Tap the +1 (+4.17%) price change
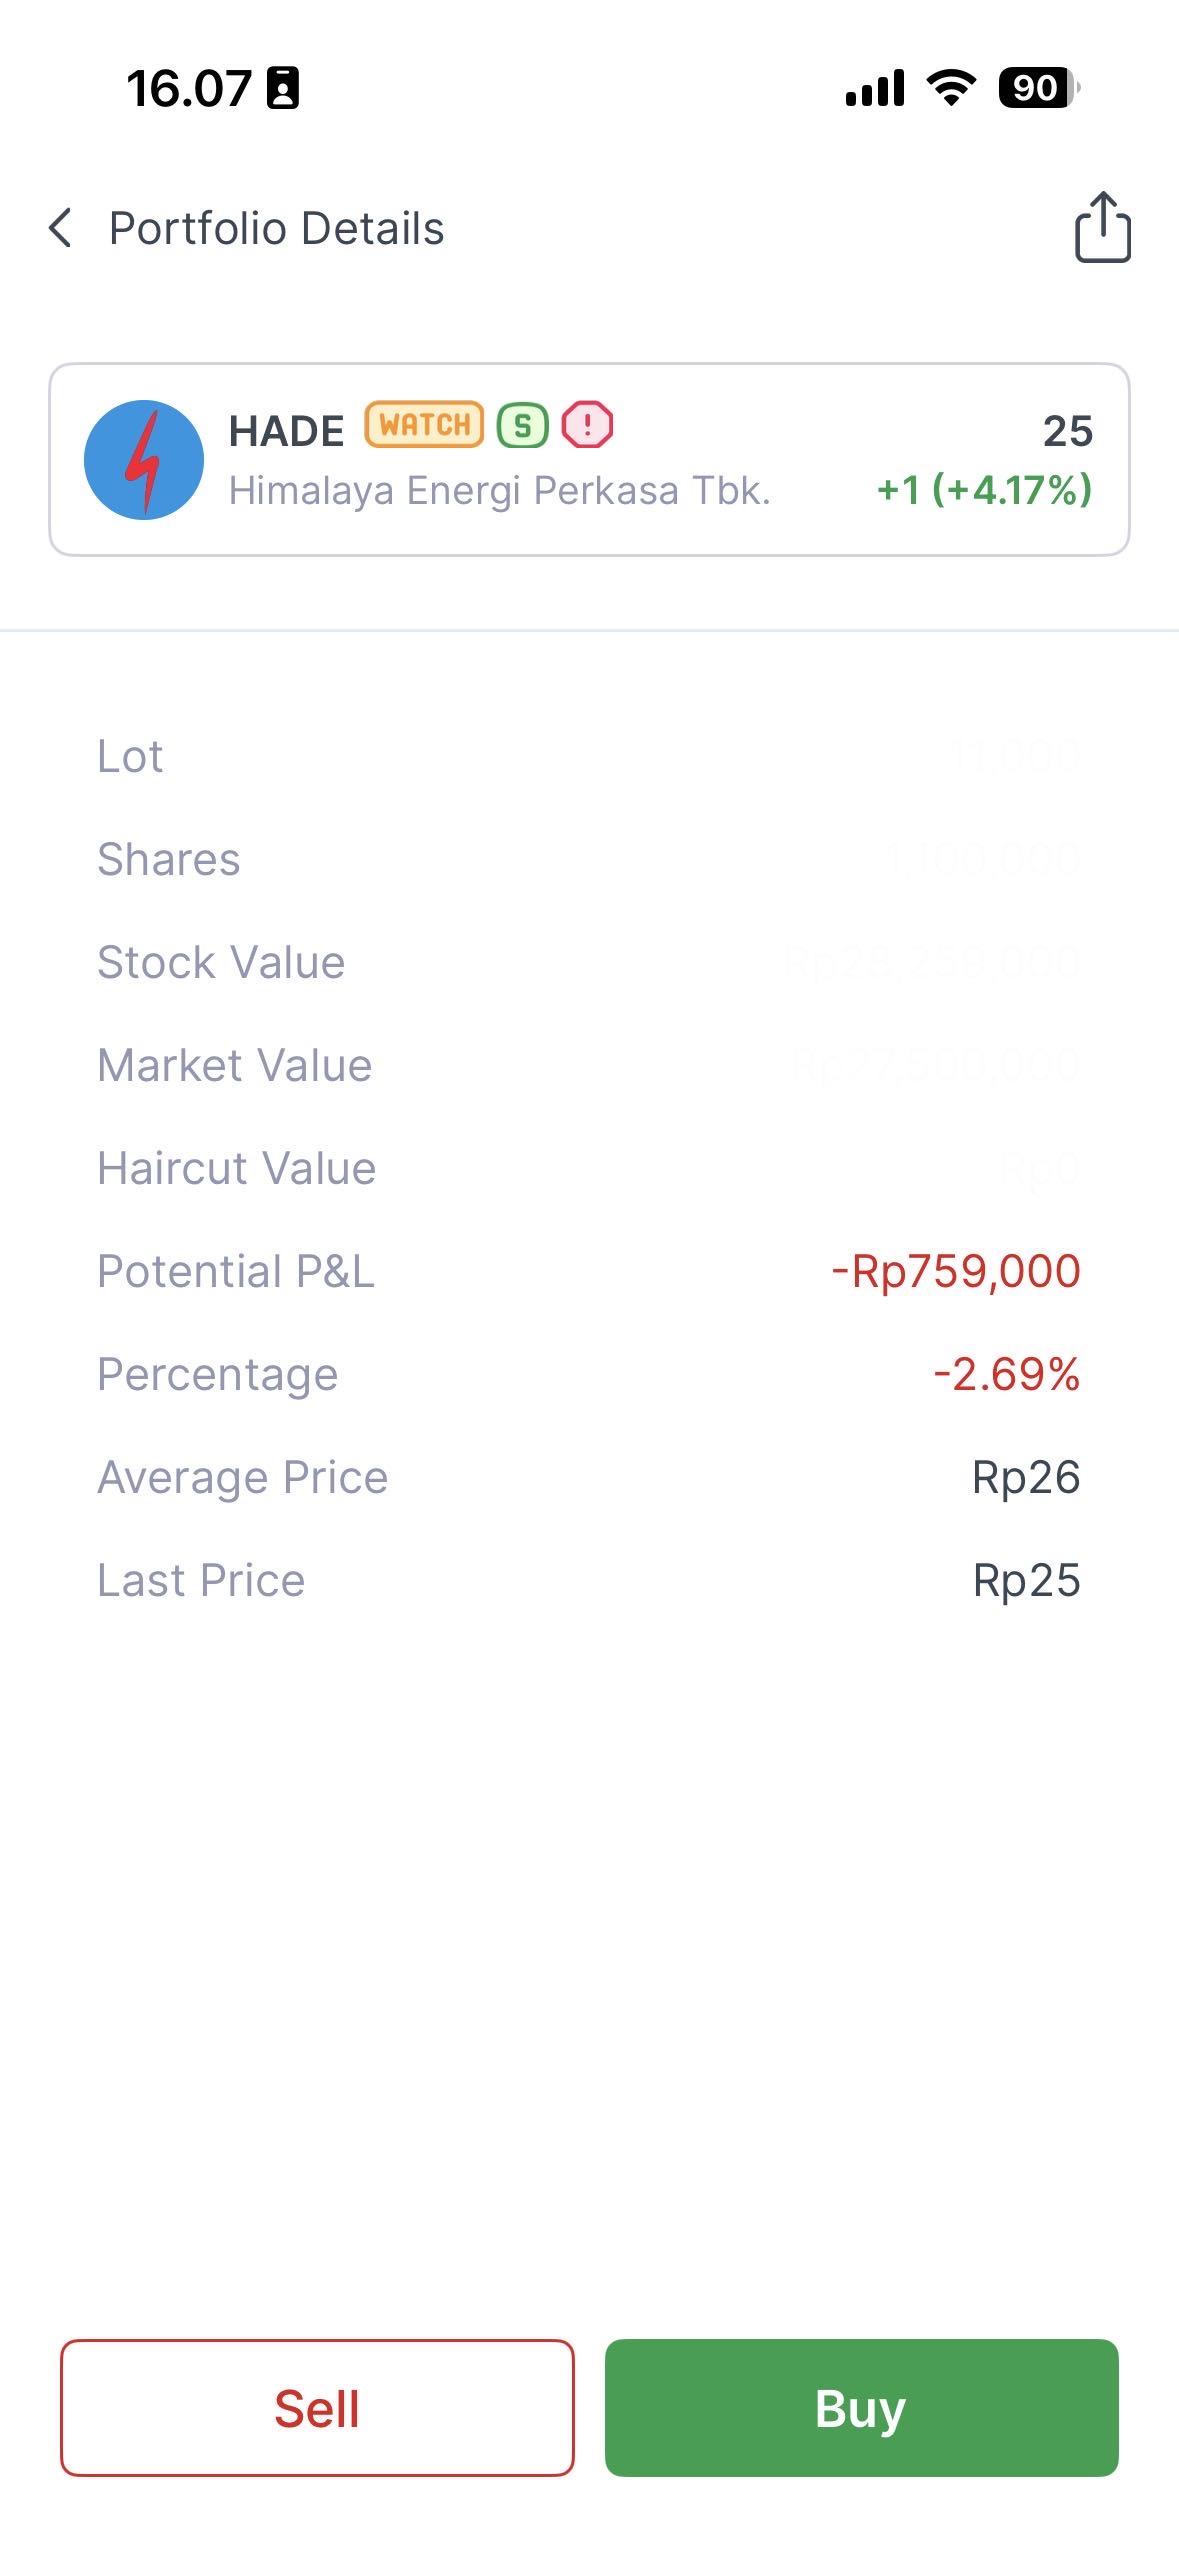This screenshot has height=2556, width=1179. [984, 490]
